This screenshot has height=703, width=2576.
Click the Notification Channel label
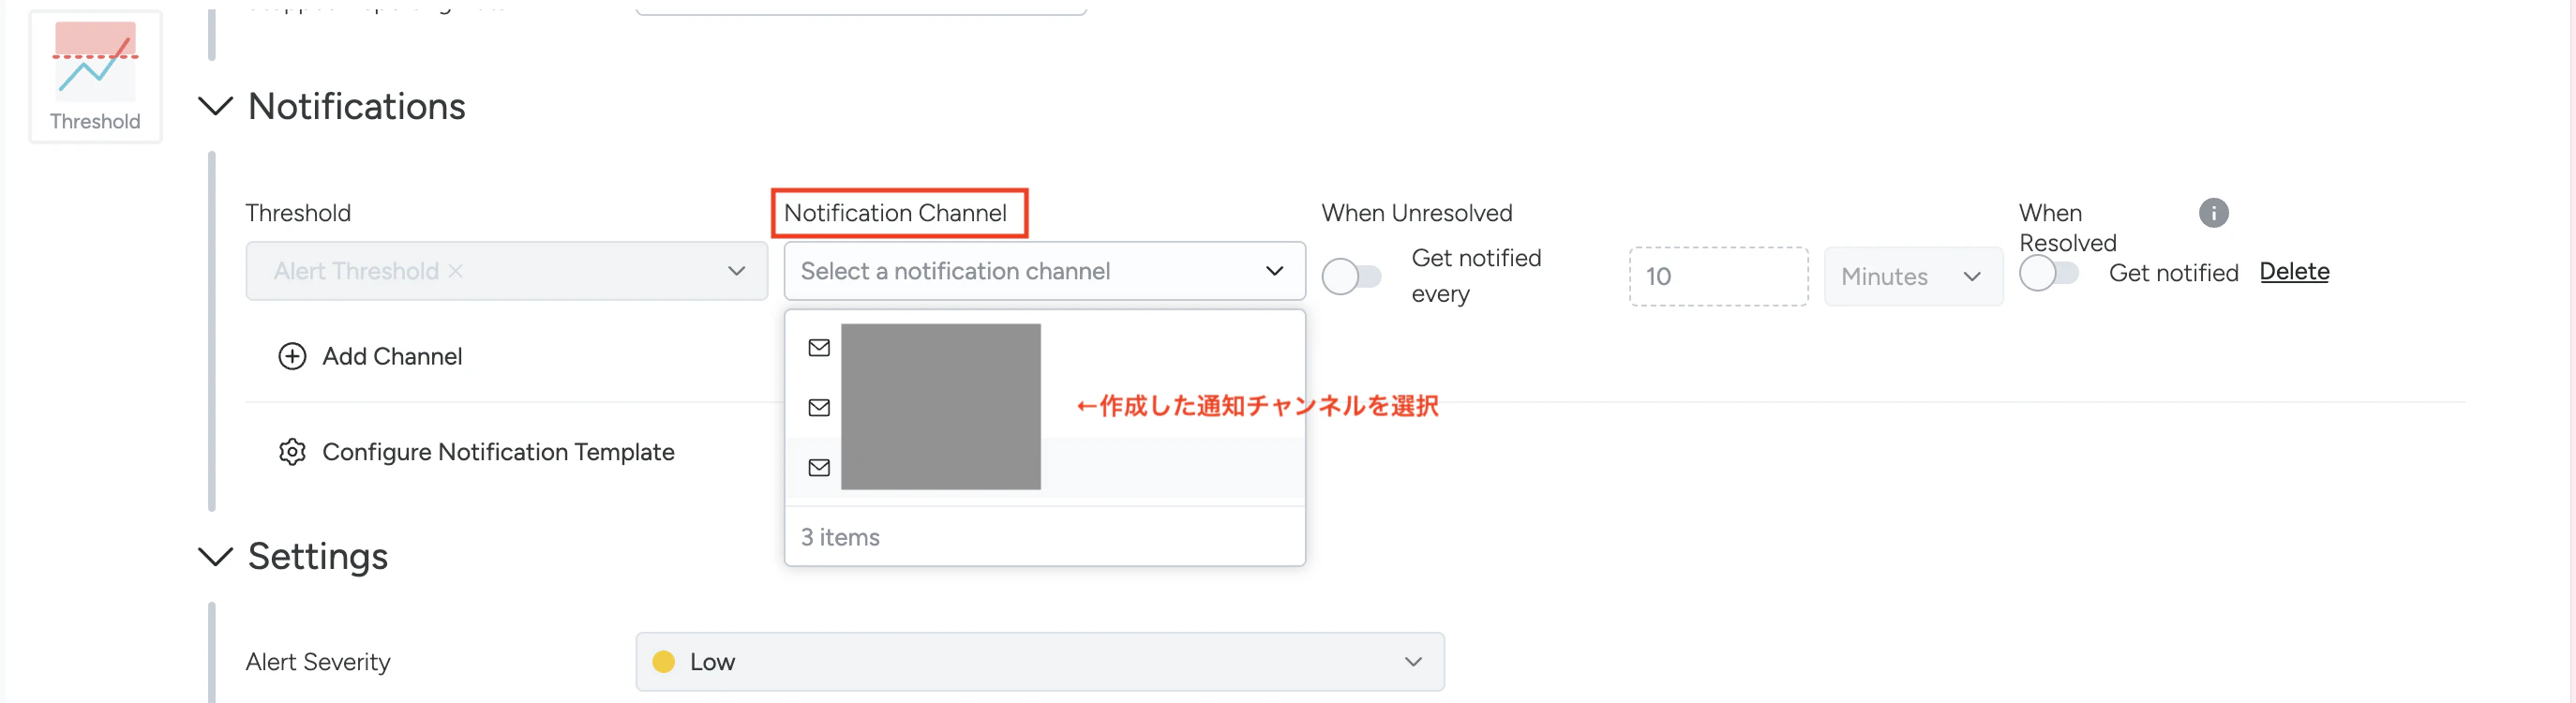pyautogui.click(x=895, y=213)
